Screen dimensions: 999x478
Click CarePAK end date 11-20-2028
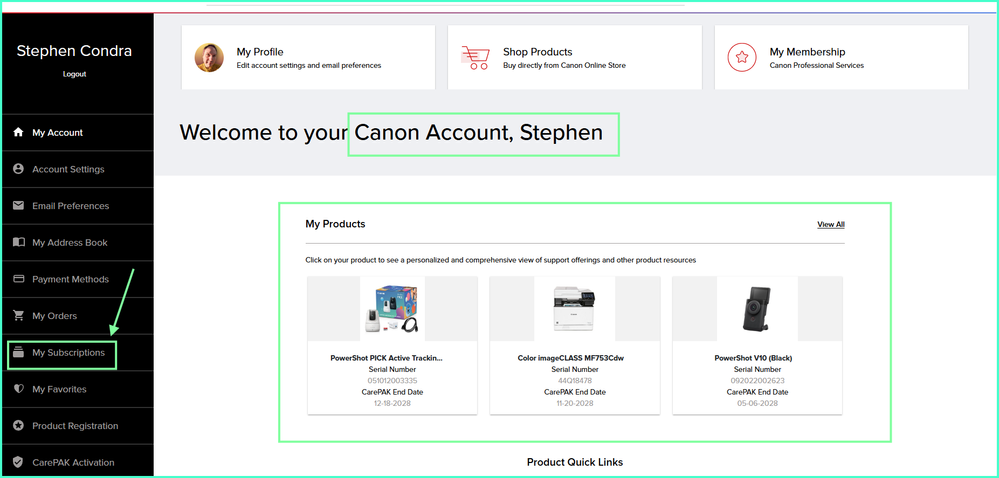point(575,403)
